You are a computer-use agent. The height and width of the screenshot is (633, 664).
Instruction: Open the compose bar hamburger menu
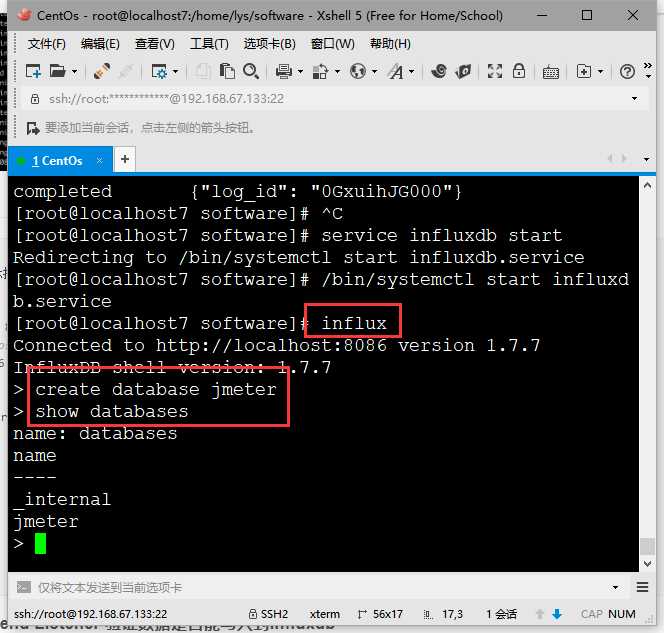642,587
